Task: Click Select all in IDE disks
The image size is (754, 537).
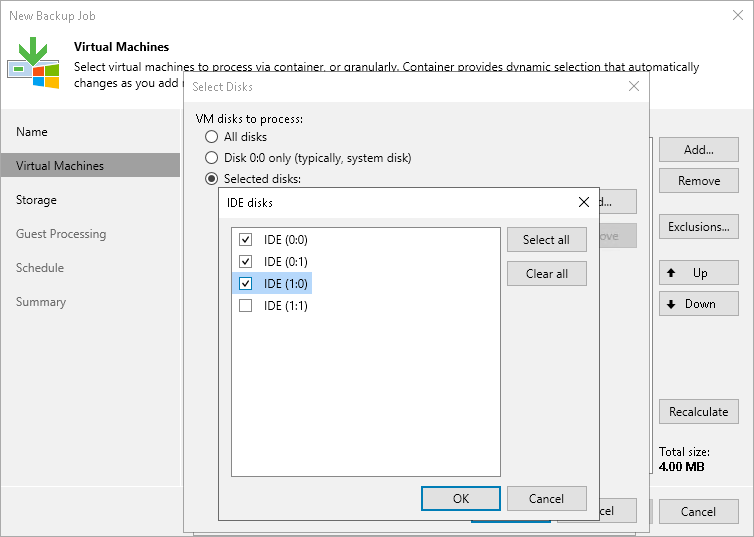Action: (x=547, y=239)
